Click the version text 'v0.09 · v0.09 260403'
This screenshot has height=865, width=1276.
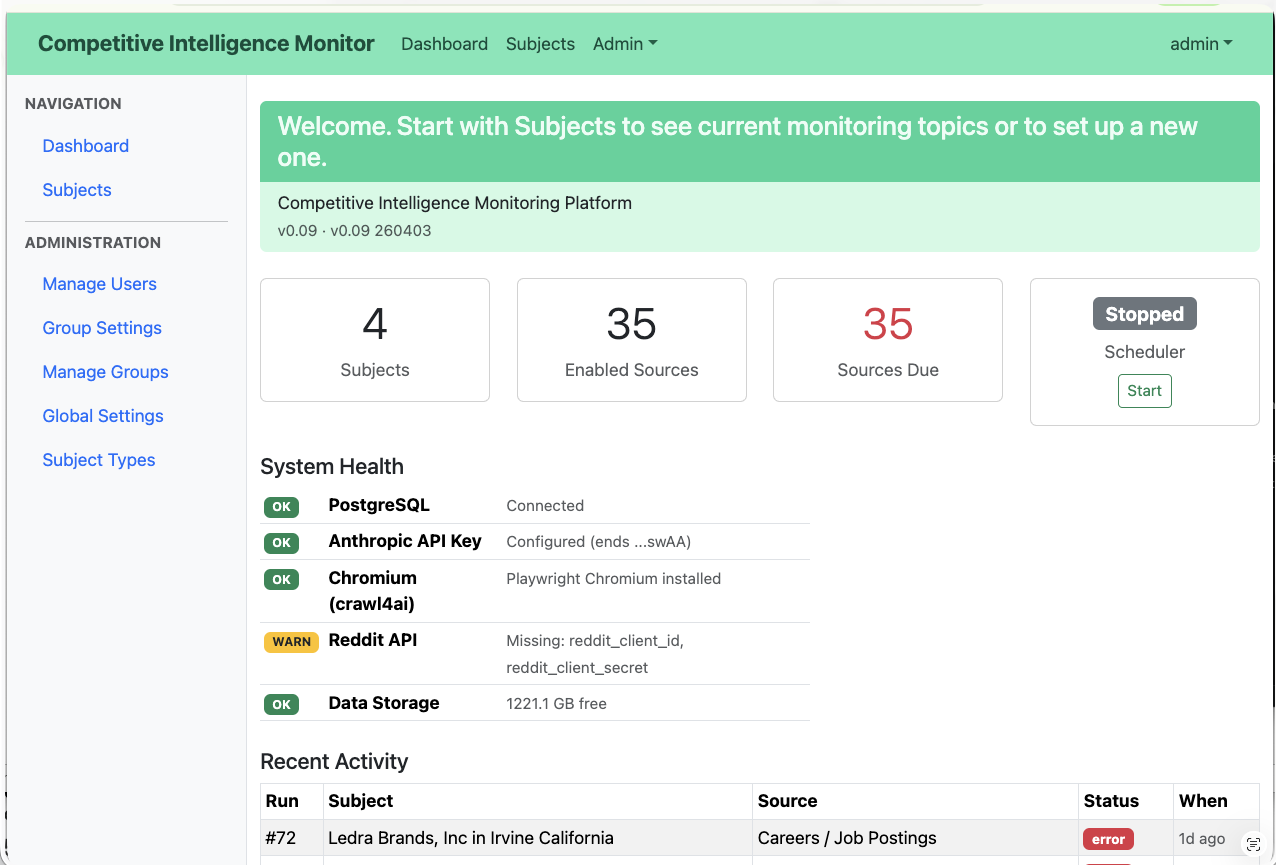[x=355, y=230]
